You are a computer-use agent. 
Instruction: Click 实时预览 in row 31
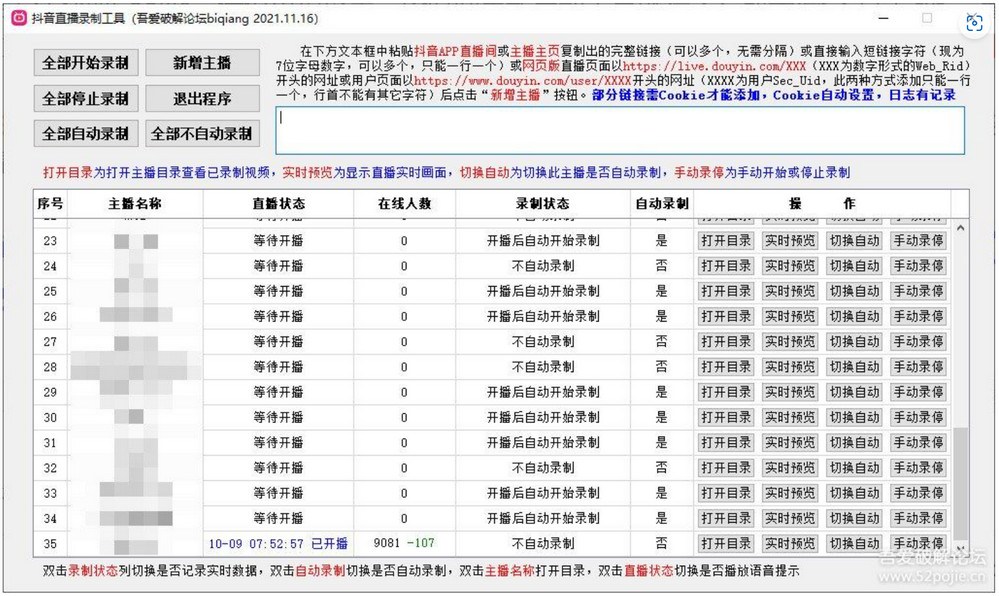pos(790,442)
